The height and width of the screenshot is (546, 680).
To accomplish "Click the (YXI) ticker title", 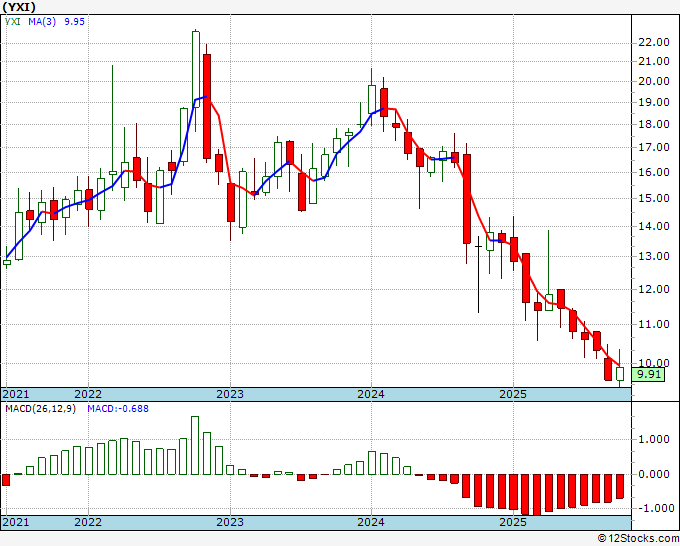I will click(x=19, y=7).
